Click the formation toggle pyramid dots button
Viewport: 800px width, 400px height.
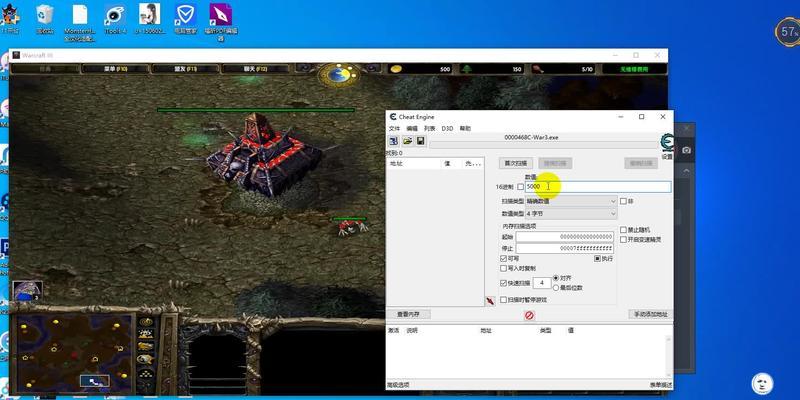146,374
